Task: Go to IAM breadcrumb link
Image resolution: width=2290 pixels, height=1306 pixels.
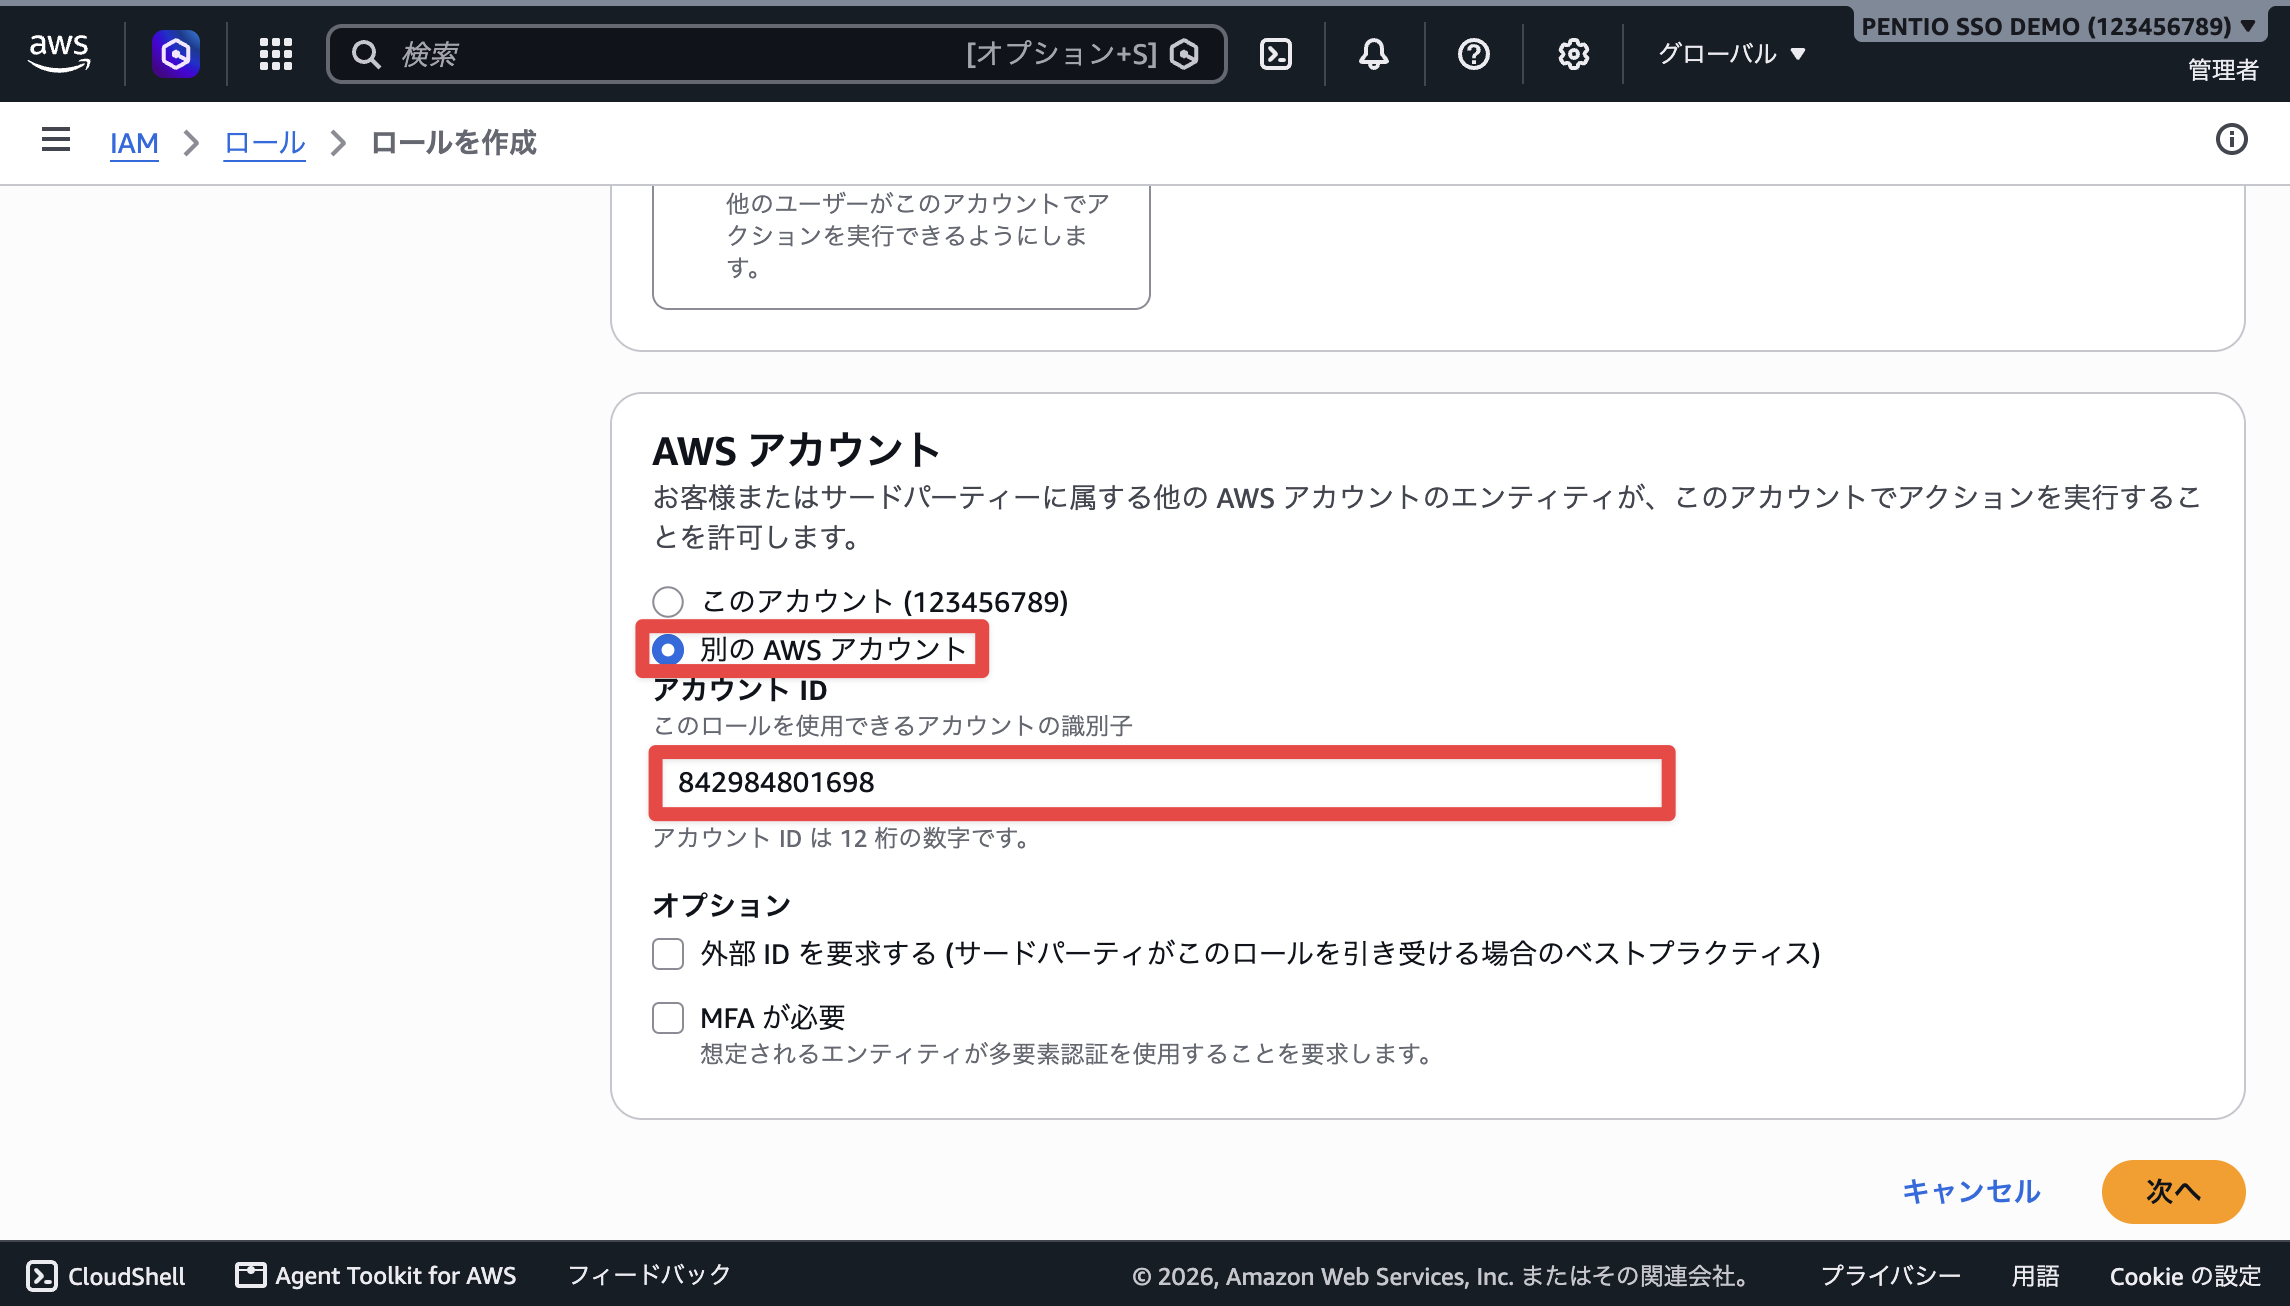Action: coord(134,143)
